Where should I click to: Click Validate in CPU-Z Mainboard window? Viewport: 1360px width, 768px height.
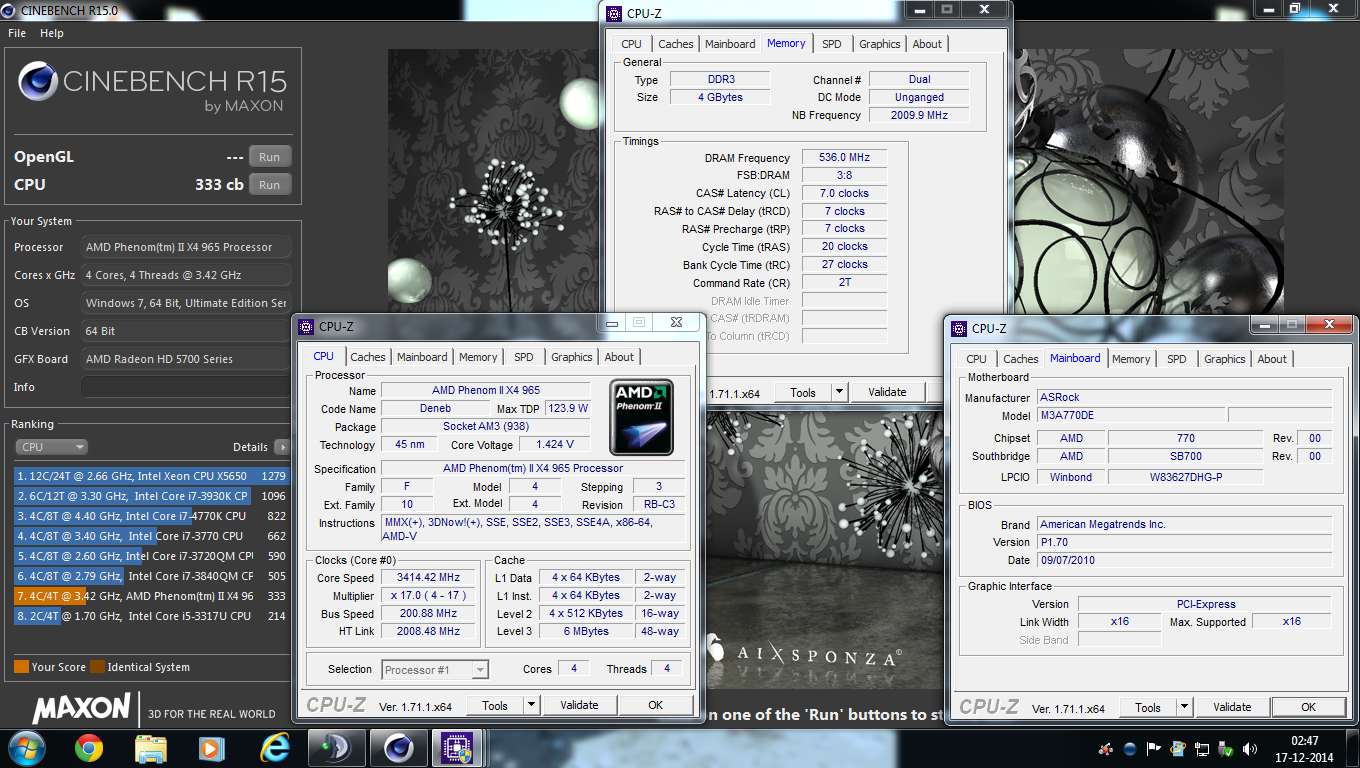[x=1232, y=707]
